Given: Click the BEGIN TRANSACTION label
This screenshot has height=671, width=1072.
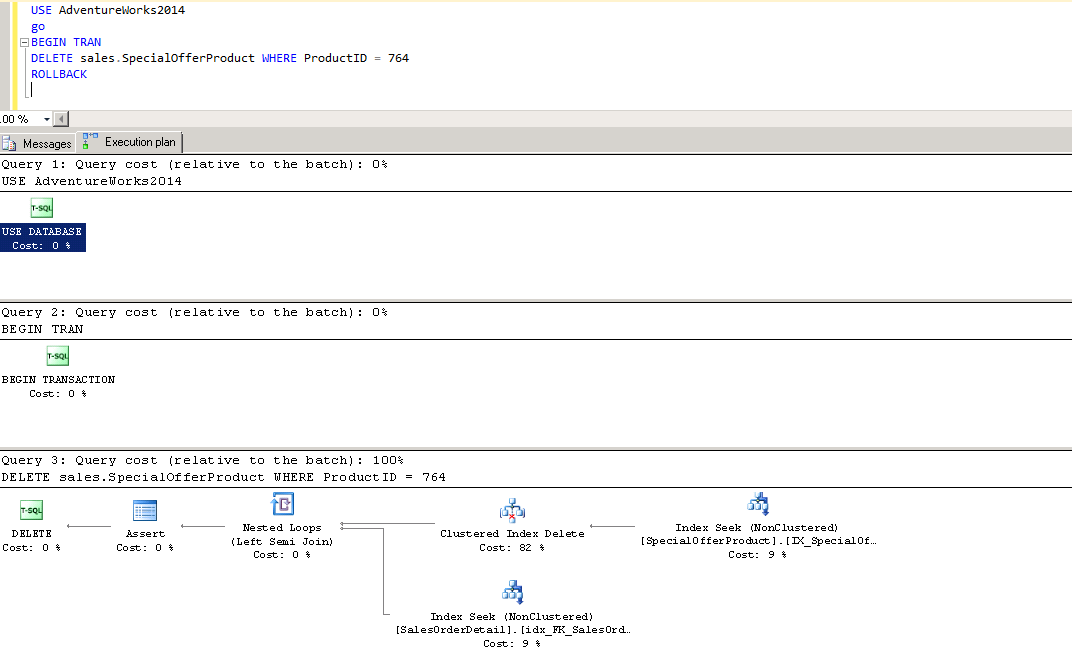Looking at the screenshot, I should point(58,380).
